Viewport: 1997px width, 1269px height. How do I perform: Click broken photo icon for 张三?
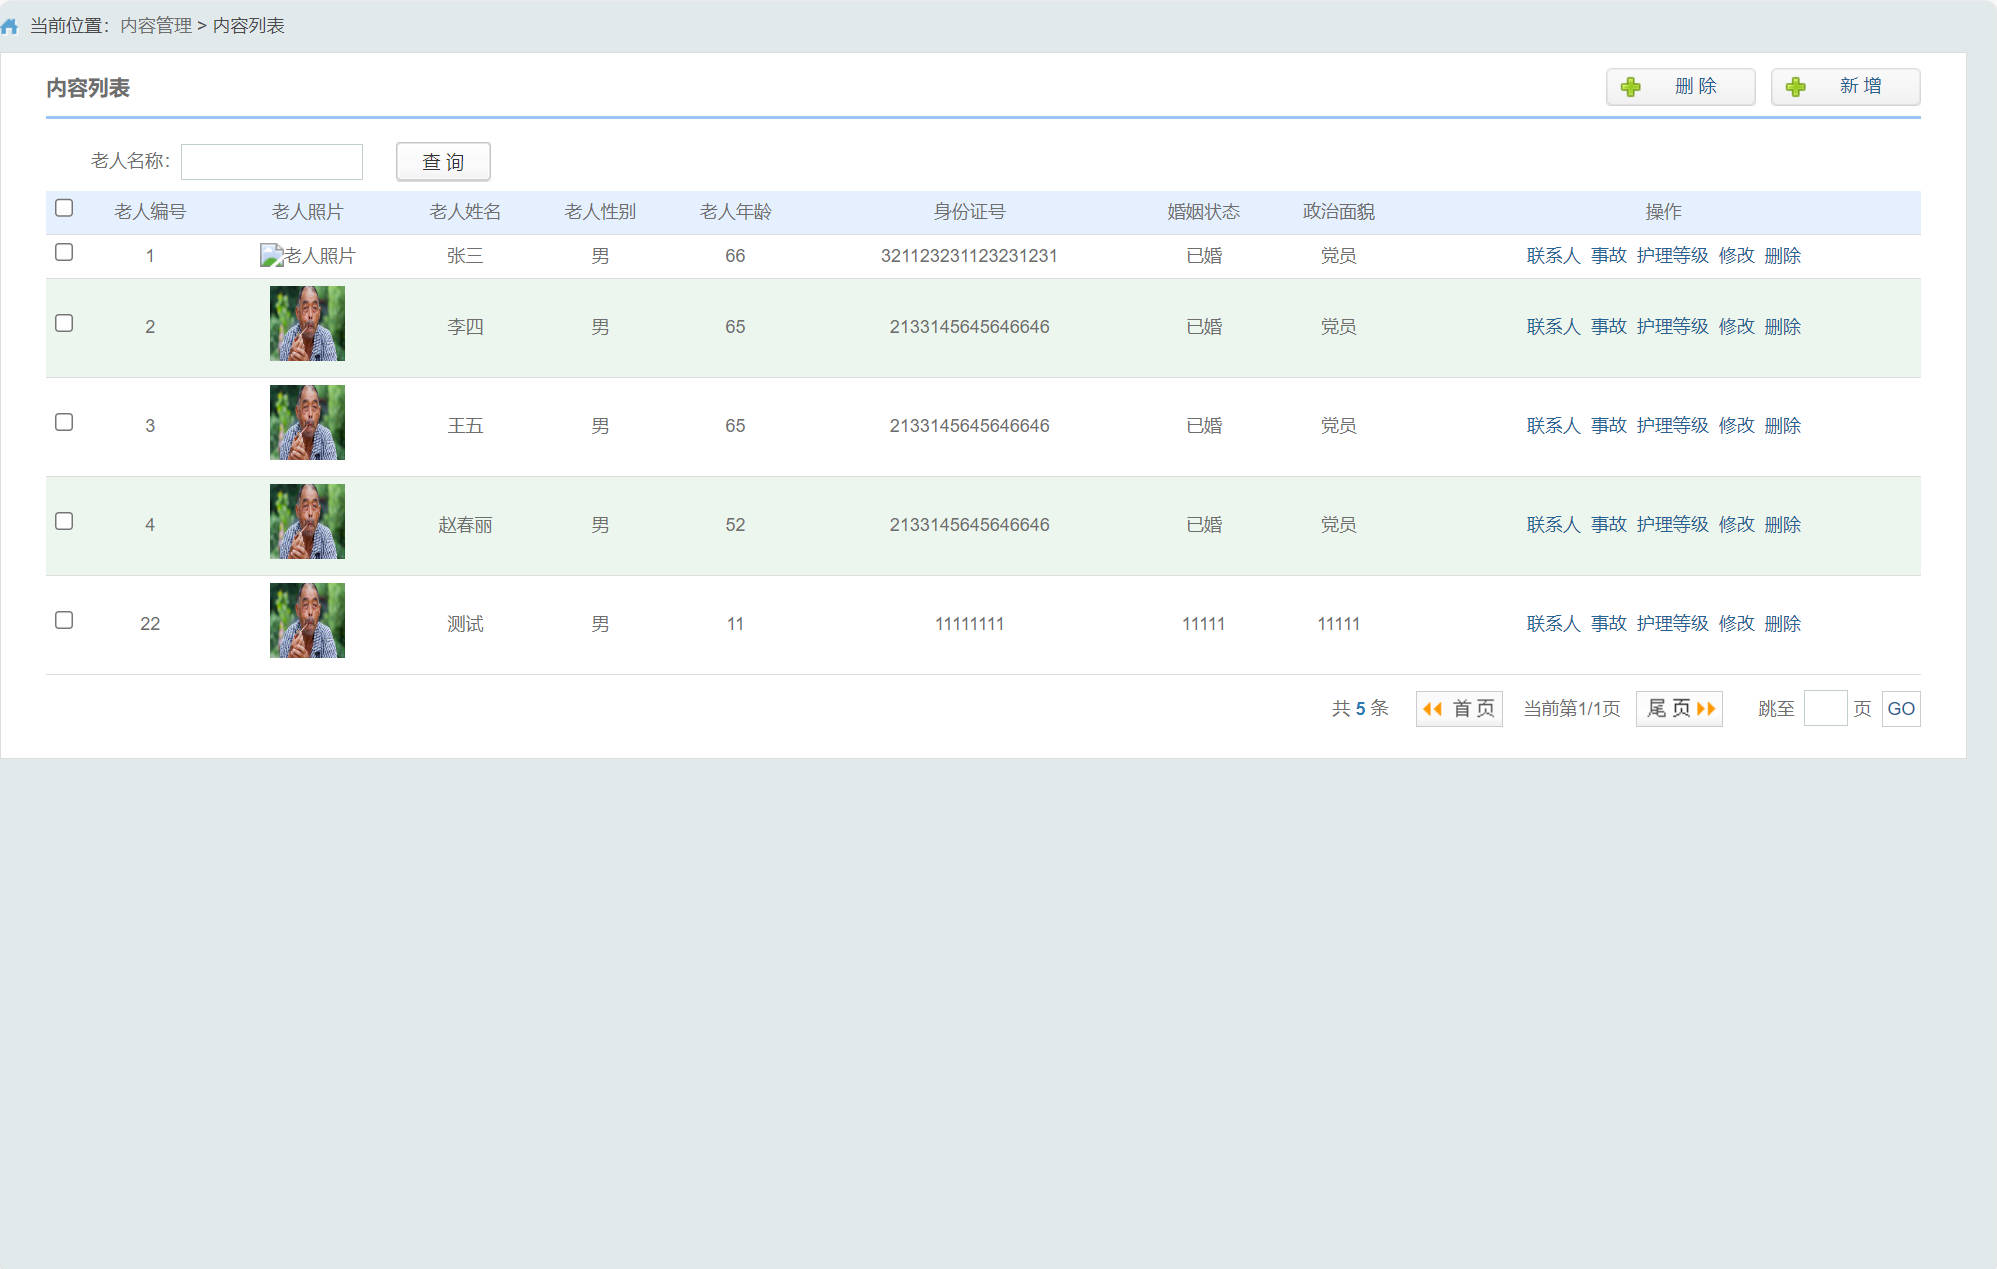pyautogui.click(x=271, y=256)
